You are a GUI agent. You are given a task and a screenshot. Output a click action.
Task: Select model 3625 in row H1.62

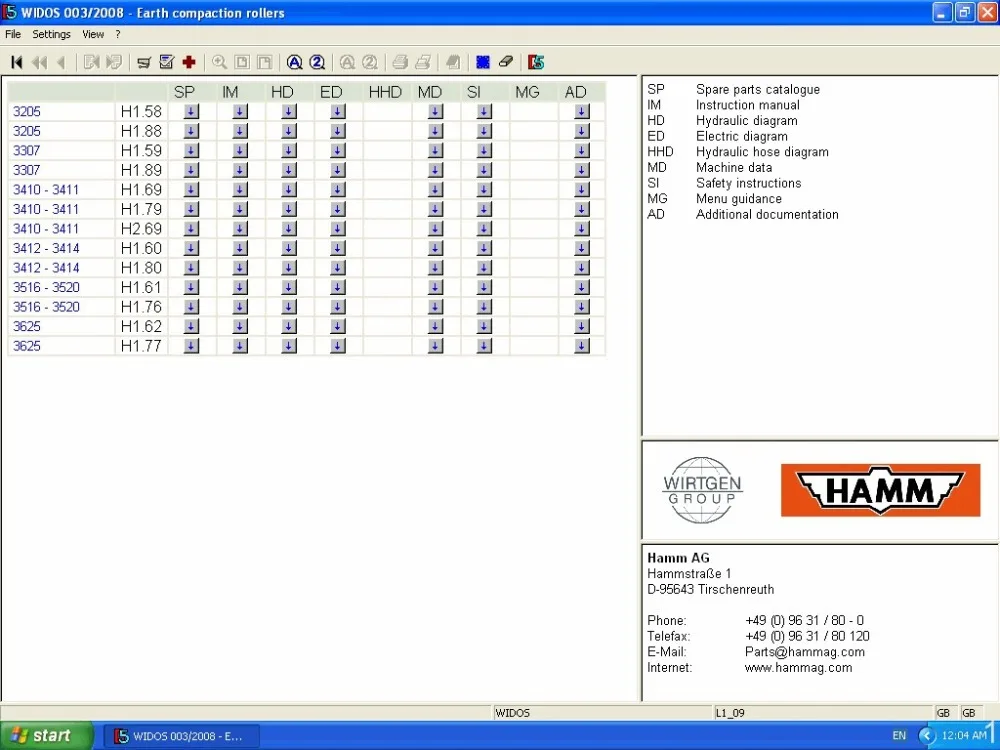(x=27, y=327)
